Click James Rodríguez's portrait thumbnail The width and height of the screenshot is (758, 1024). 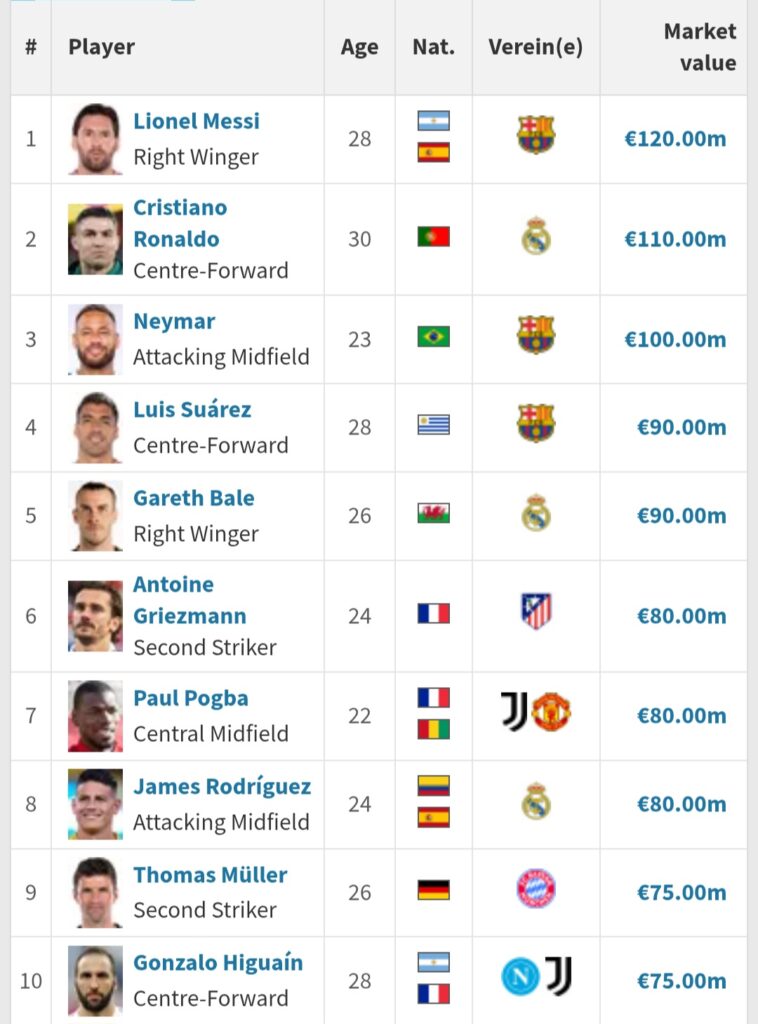point(96,804)
